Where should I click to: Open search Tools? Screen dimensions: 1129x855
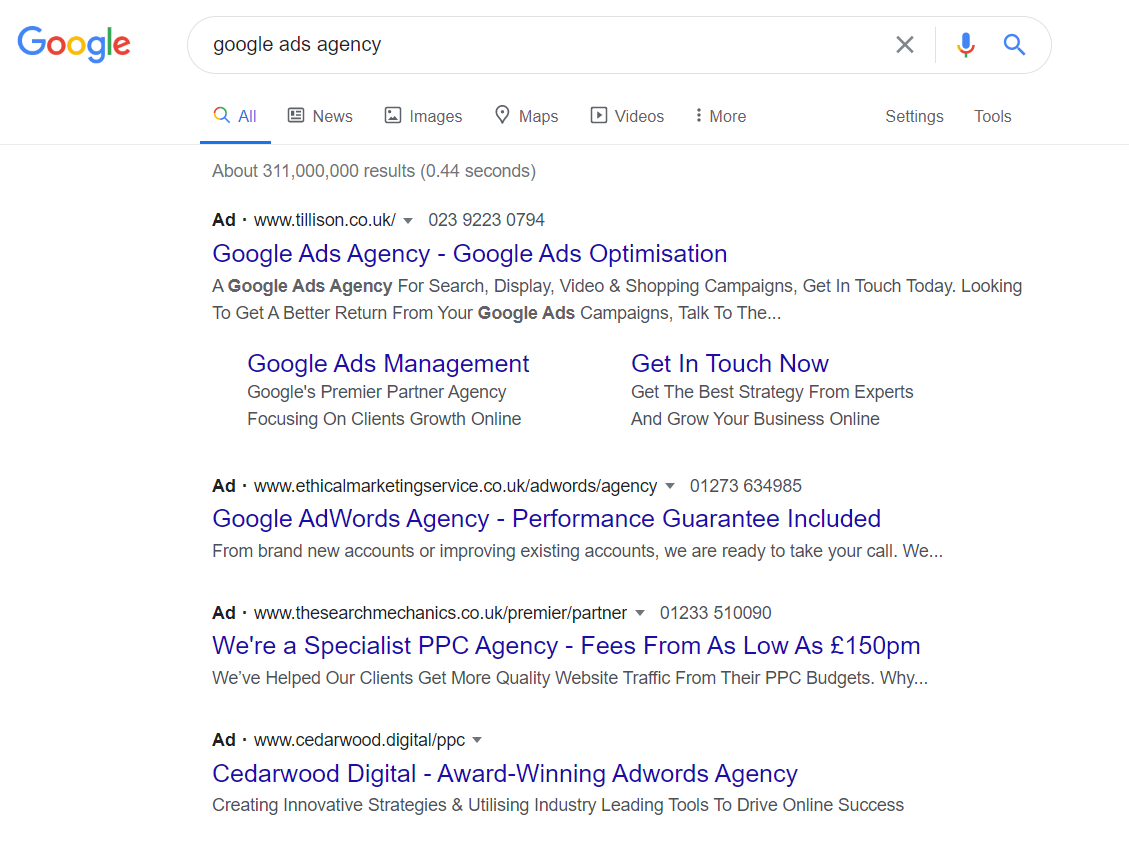point(992,116)
